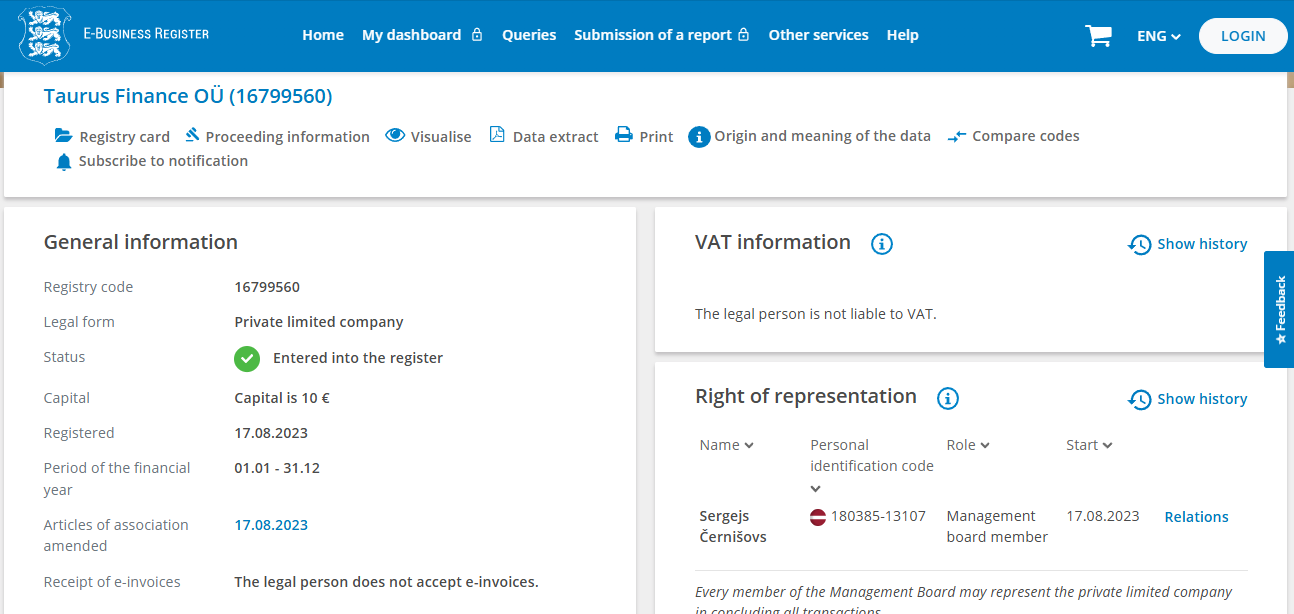Sort by the Name column chevron
This screenshot has width=1294, height=614.
tap(749, 446)
